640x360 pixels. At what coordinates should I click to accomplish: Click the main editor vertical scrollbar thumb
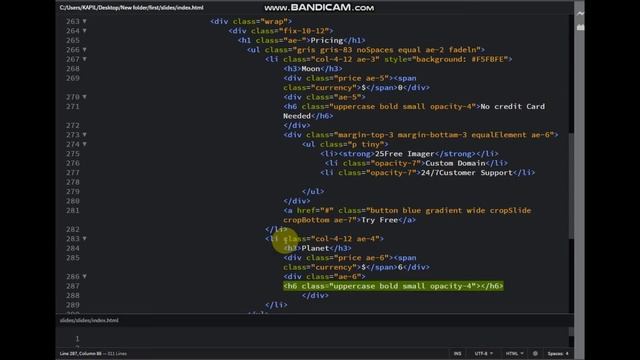click(x=571, y=186)
